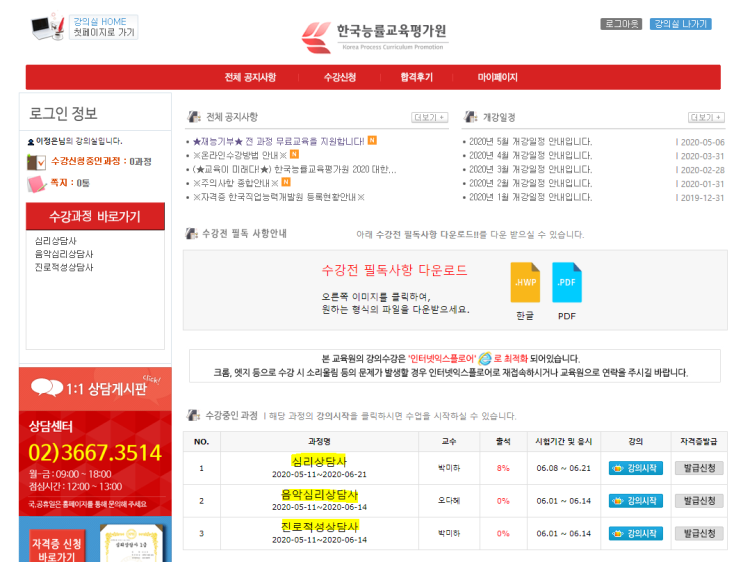Click the speech bubble icon on 상담게시판 banner

pos(46,388)
